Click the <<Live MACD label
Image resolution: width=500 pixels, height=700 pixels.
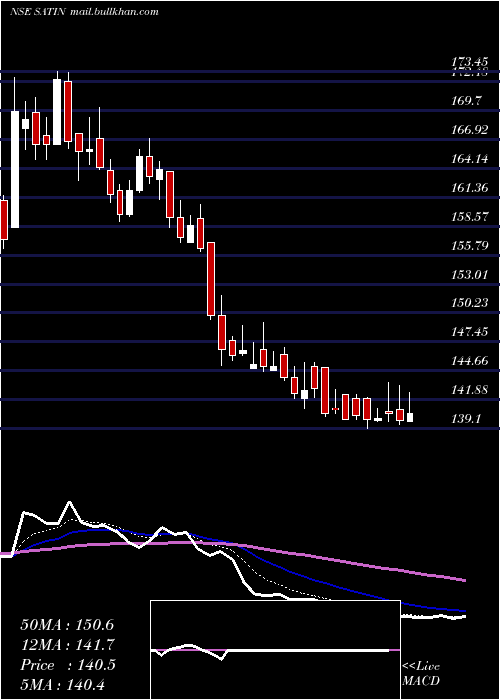pyautogui.click(x=421, y=674)
